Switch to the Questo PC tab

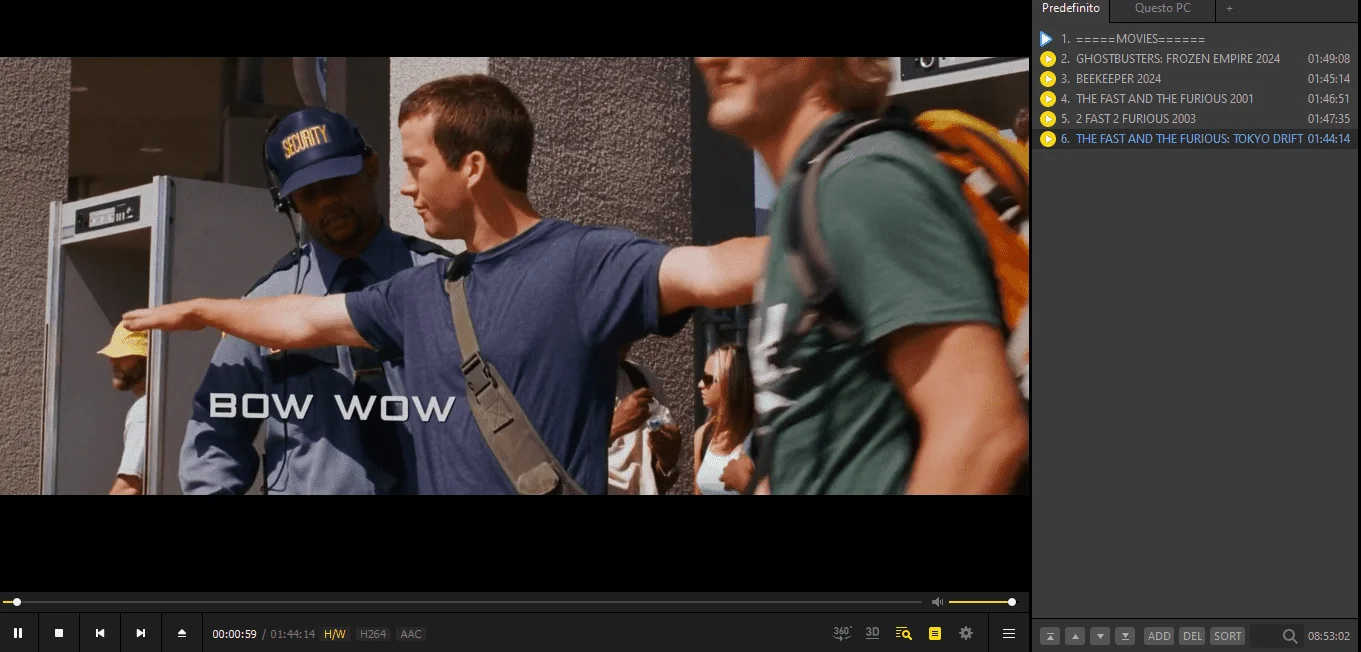coord(1162,9)
